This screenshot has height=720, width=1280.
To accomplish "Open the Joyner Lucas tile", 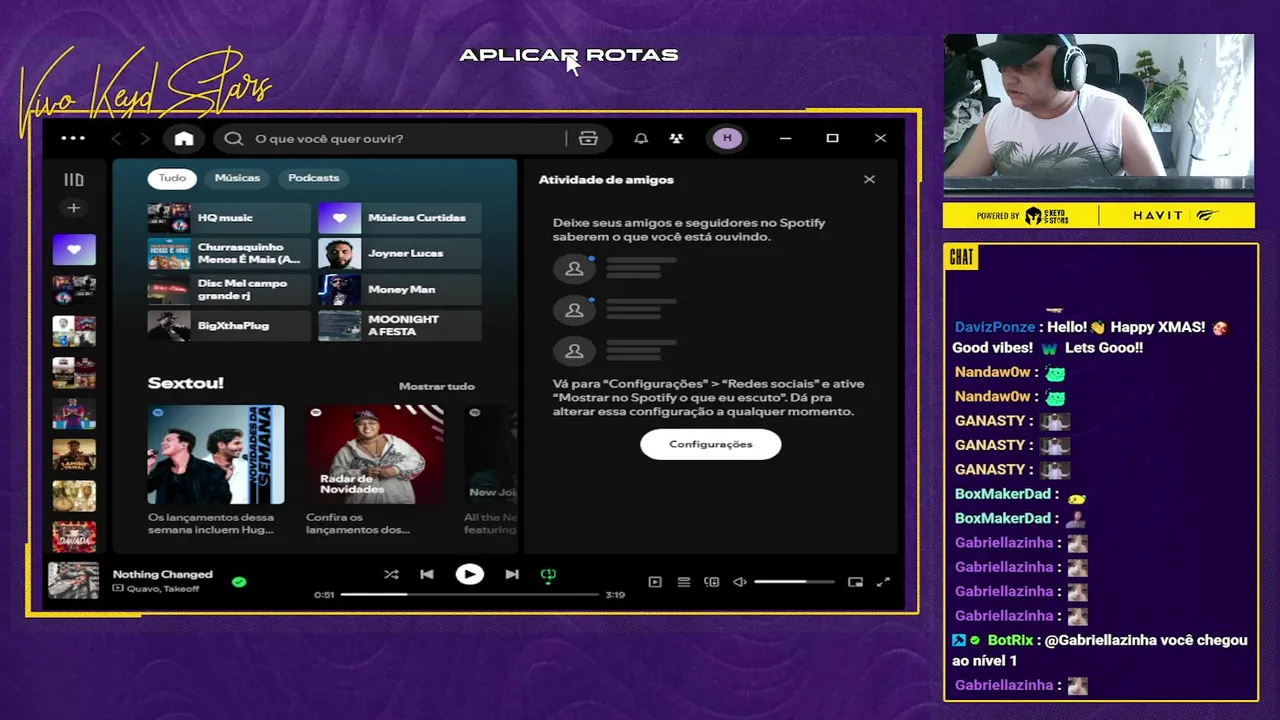I will click(400, 253).
